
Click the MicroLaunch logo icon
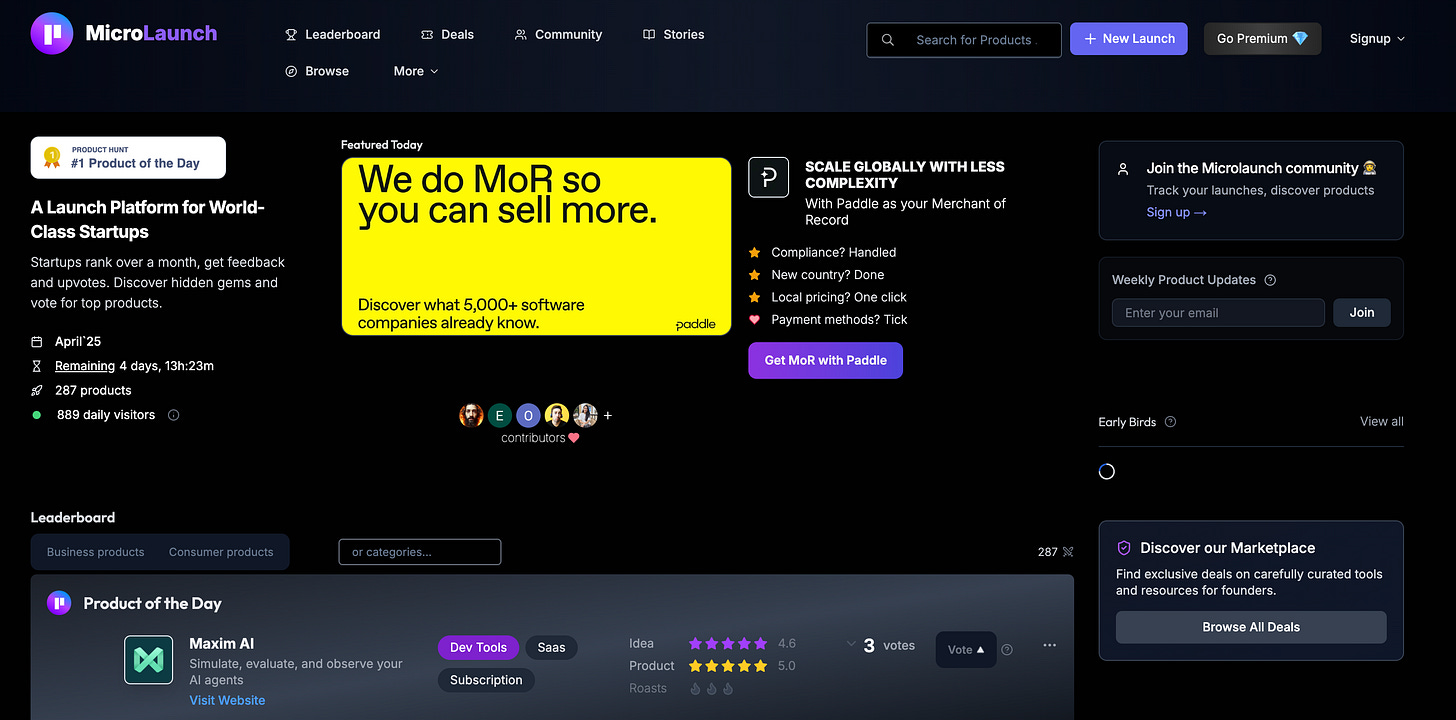[x=51, y=33]
